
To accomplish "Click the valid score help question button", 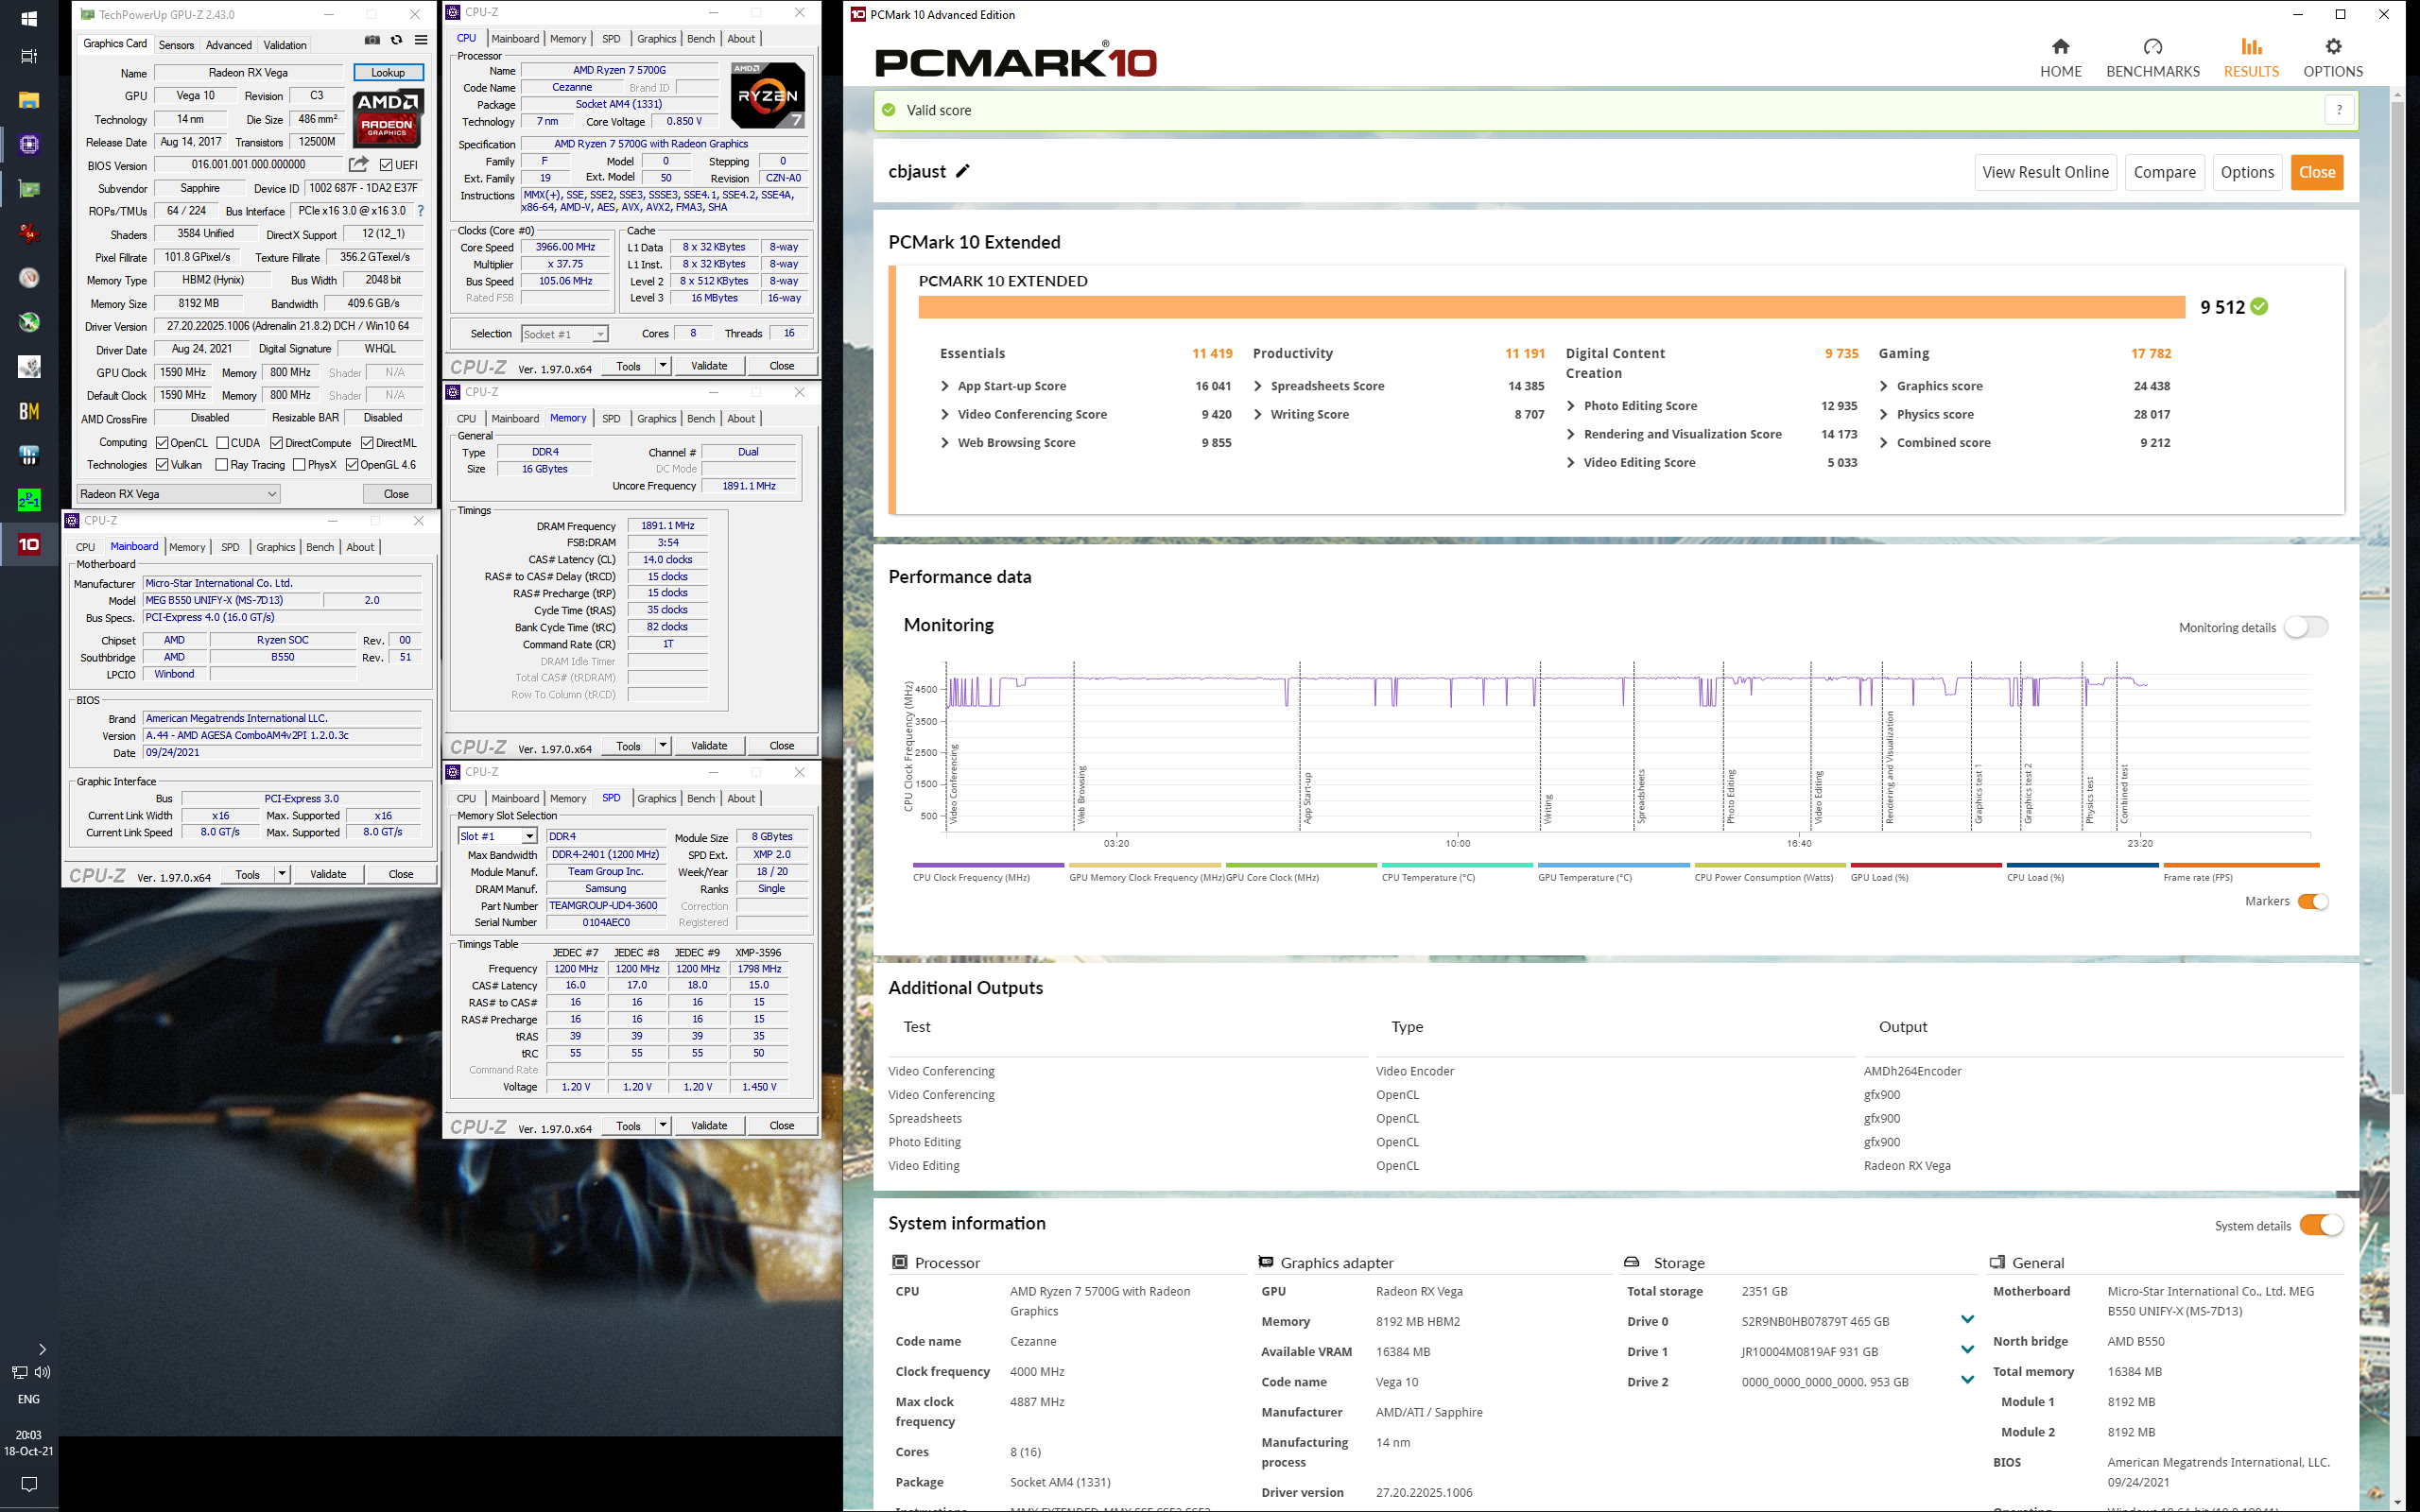I will [x=2339, y=110].
